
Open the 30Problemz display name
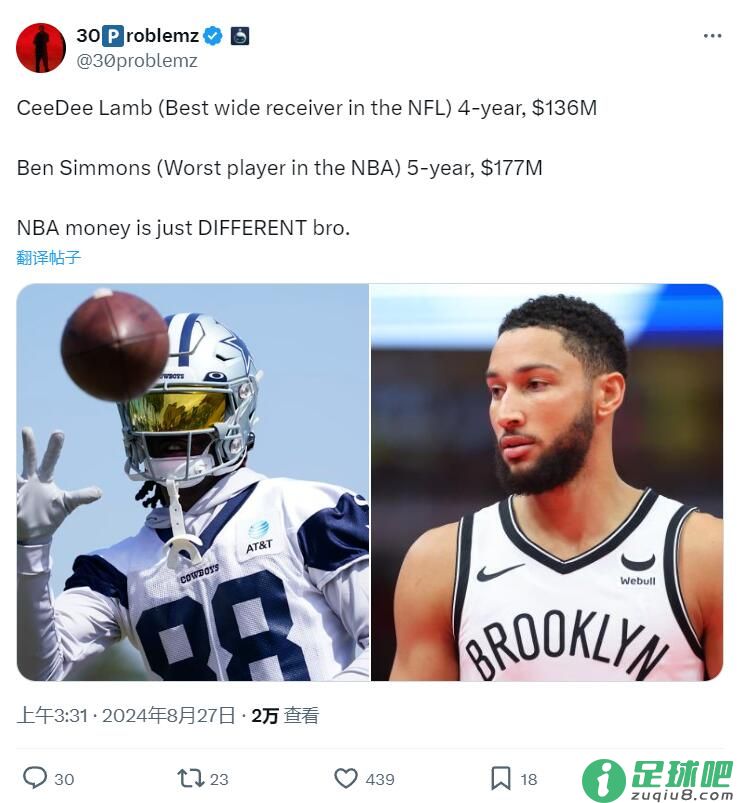pos(137,35)
